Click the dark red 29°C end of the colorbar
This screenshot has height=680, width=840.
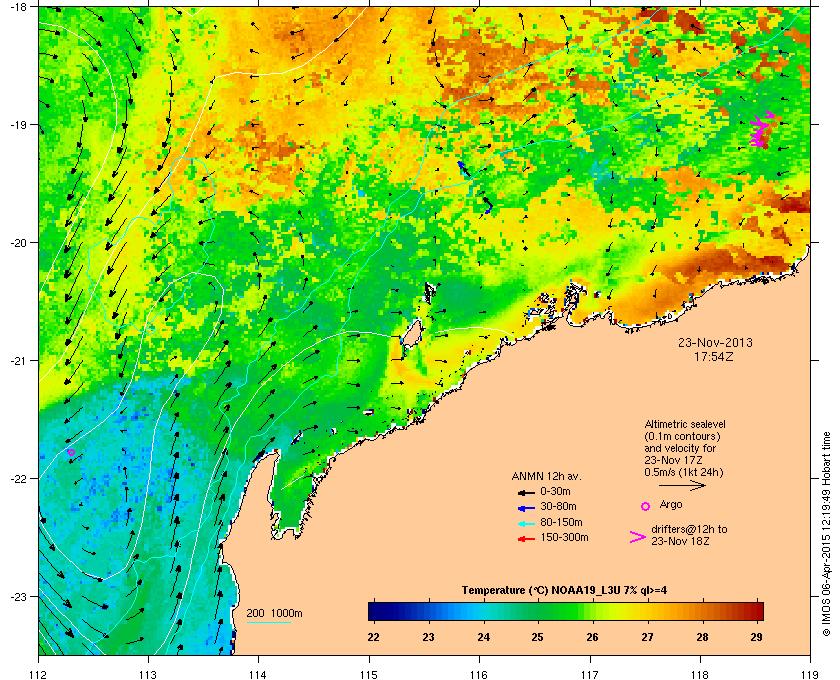756,611
